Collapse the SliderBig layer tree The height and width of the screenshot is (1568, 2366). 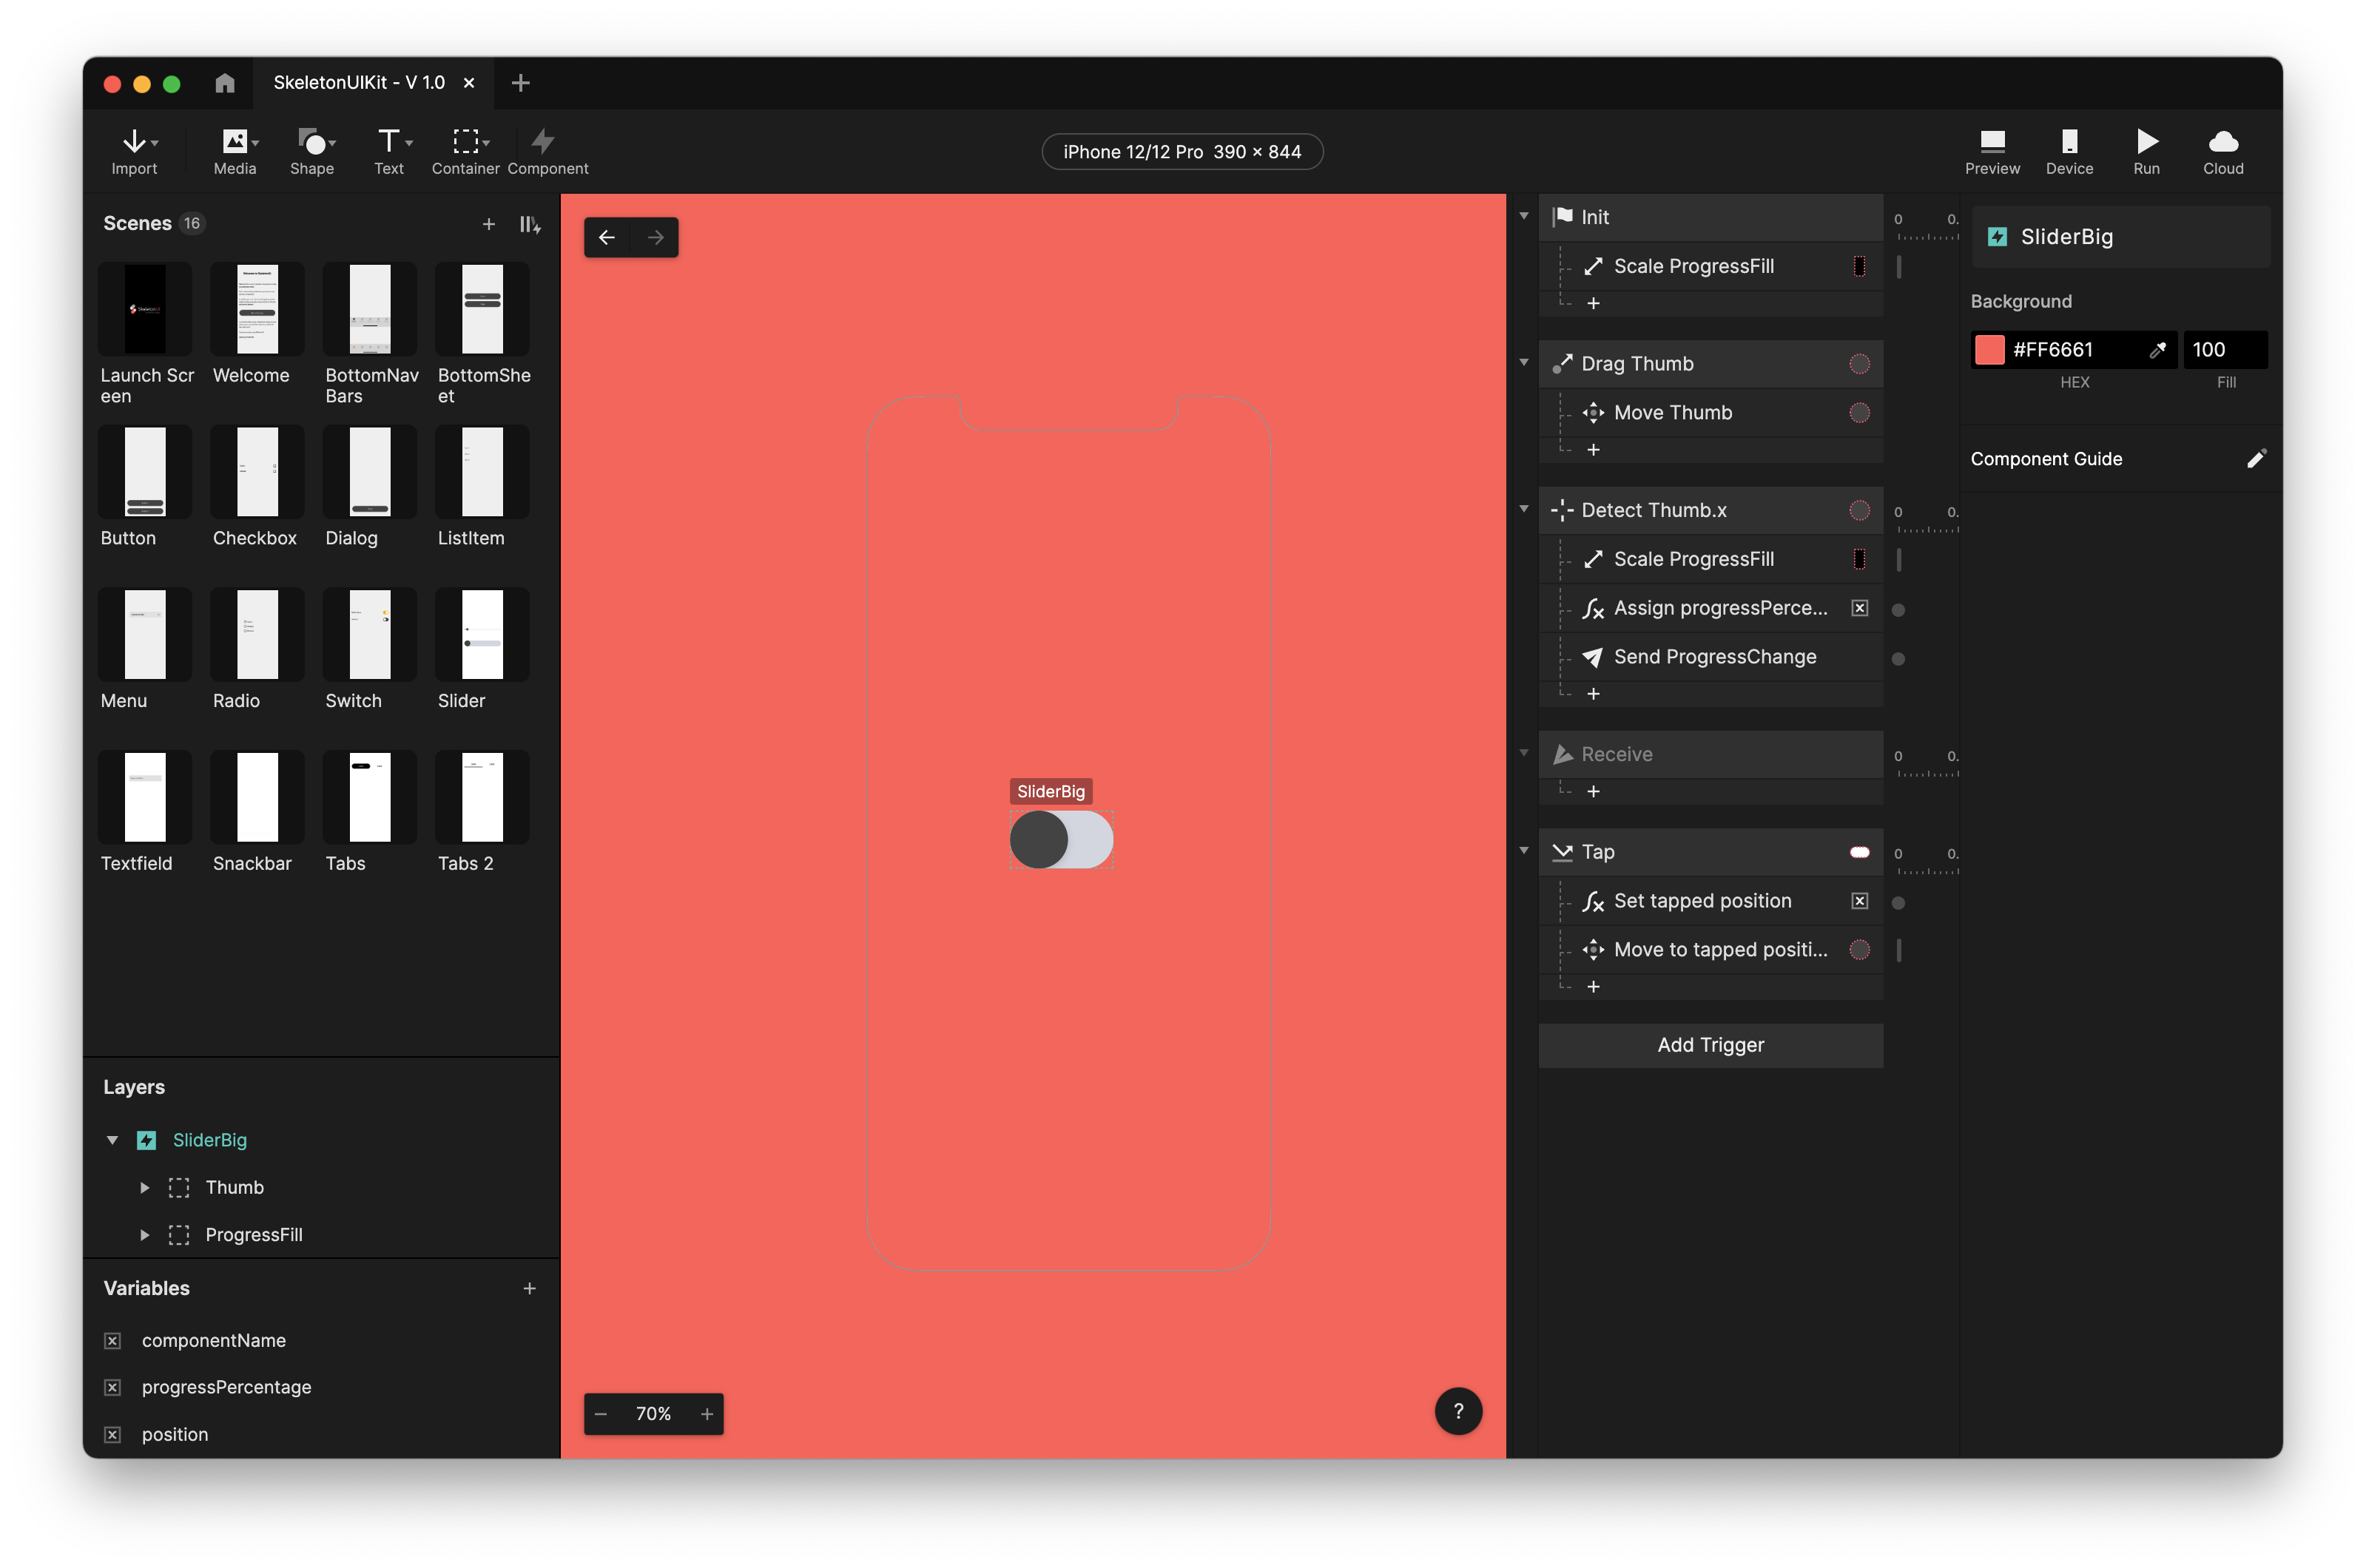point(113,1140)
